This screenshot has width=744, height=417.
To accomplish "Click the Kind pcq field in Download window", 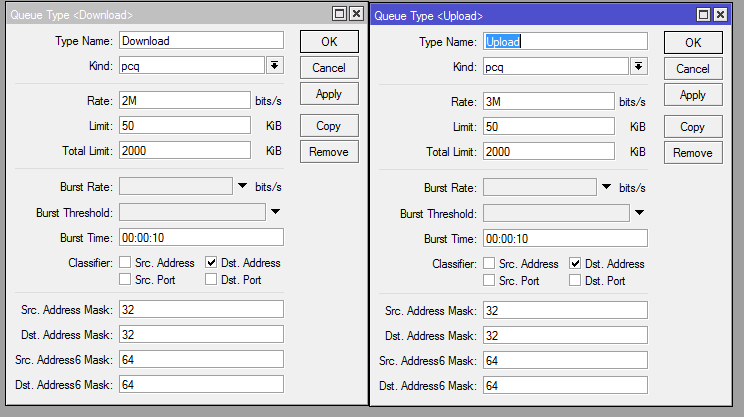I will (x=192, y=65).
